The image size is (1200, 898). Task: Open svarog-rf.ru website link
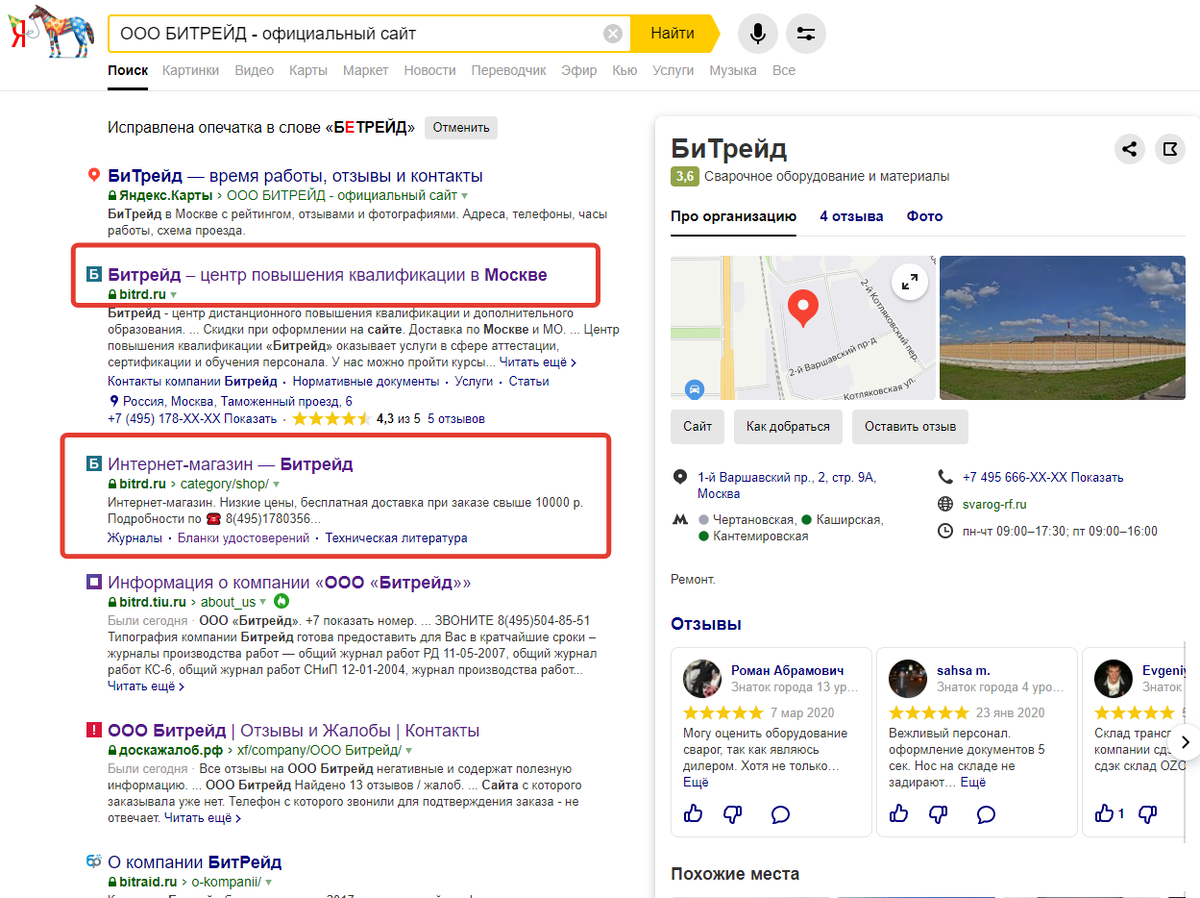coord(995,504)
